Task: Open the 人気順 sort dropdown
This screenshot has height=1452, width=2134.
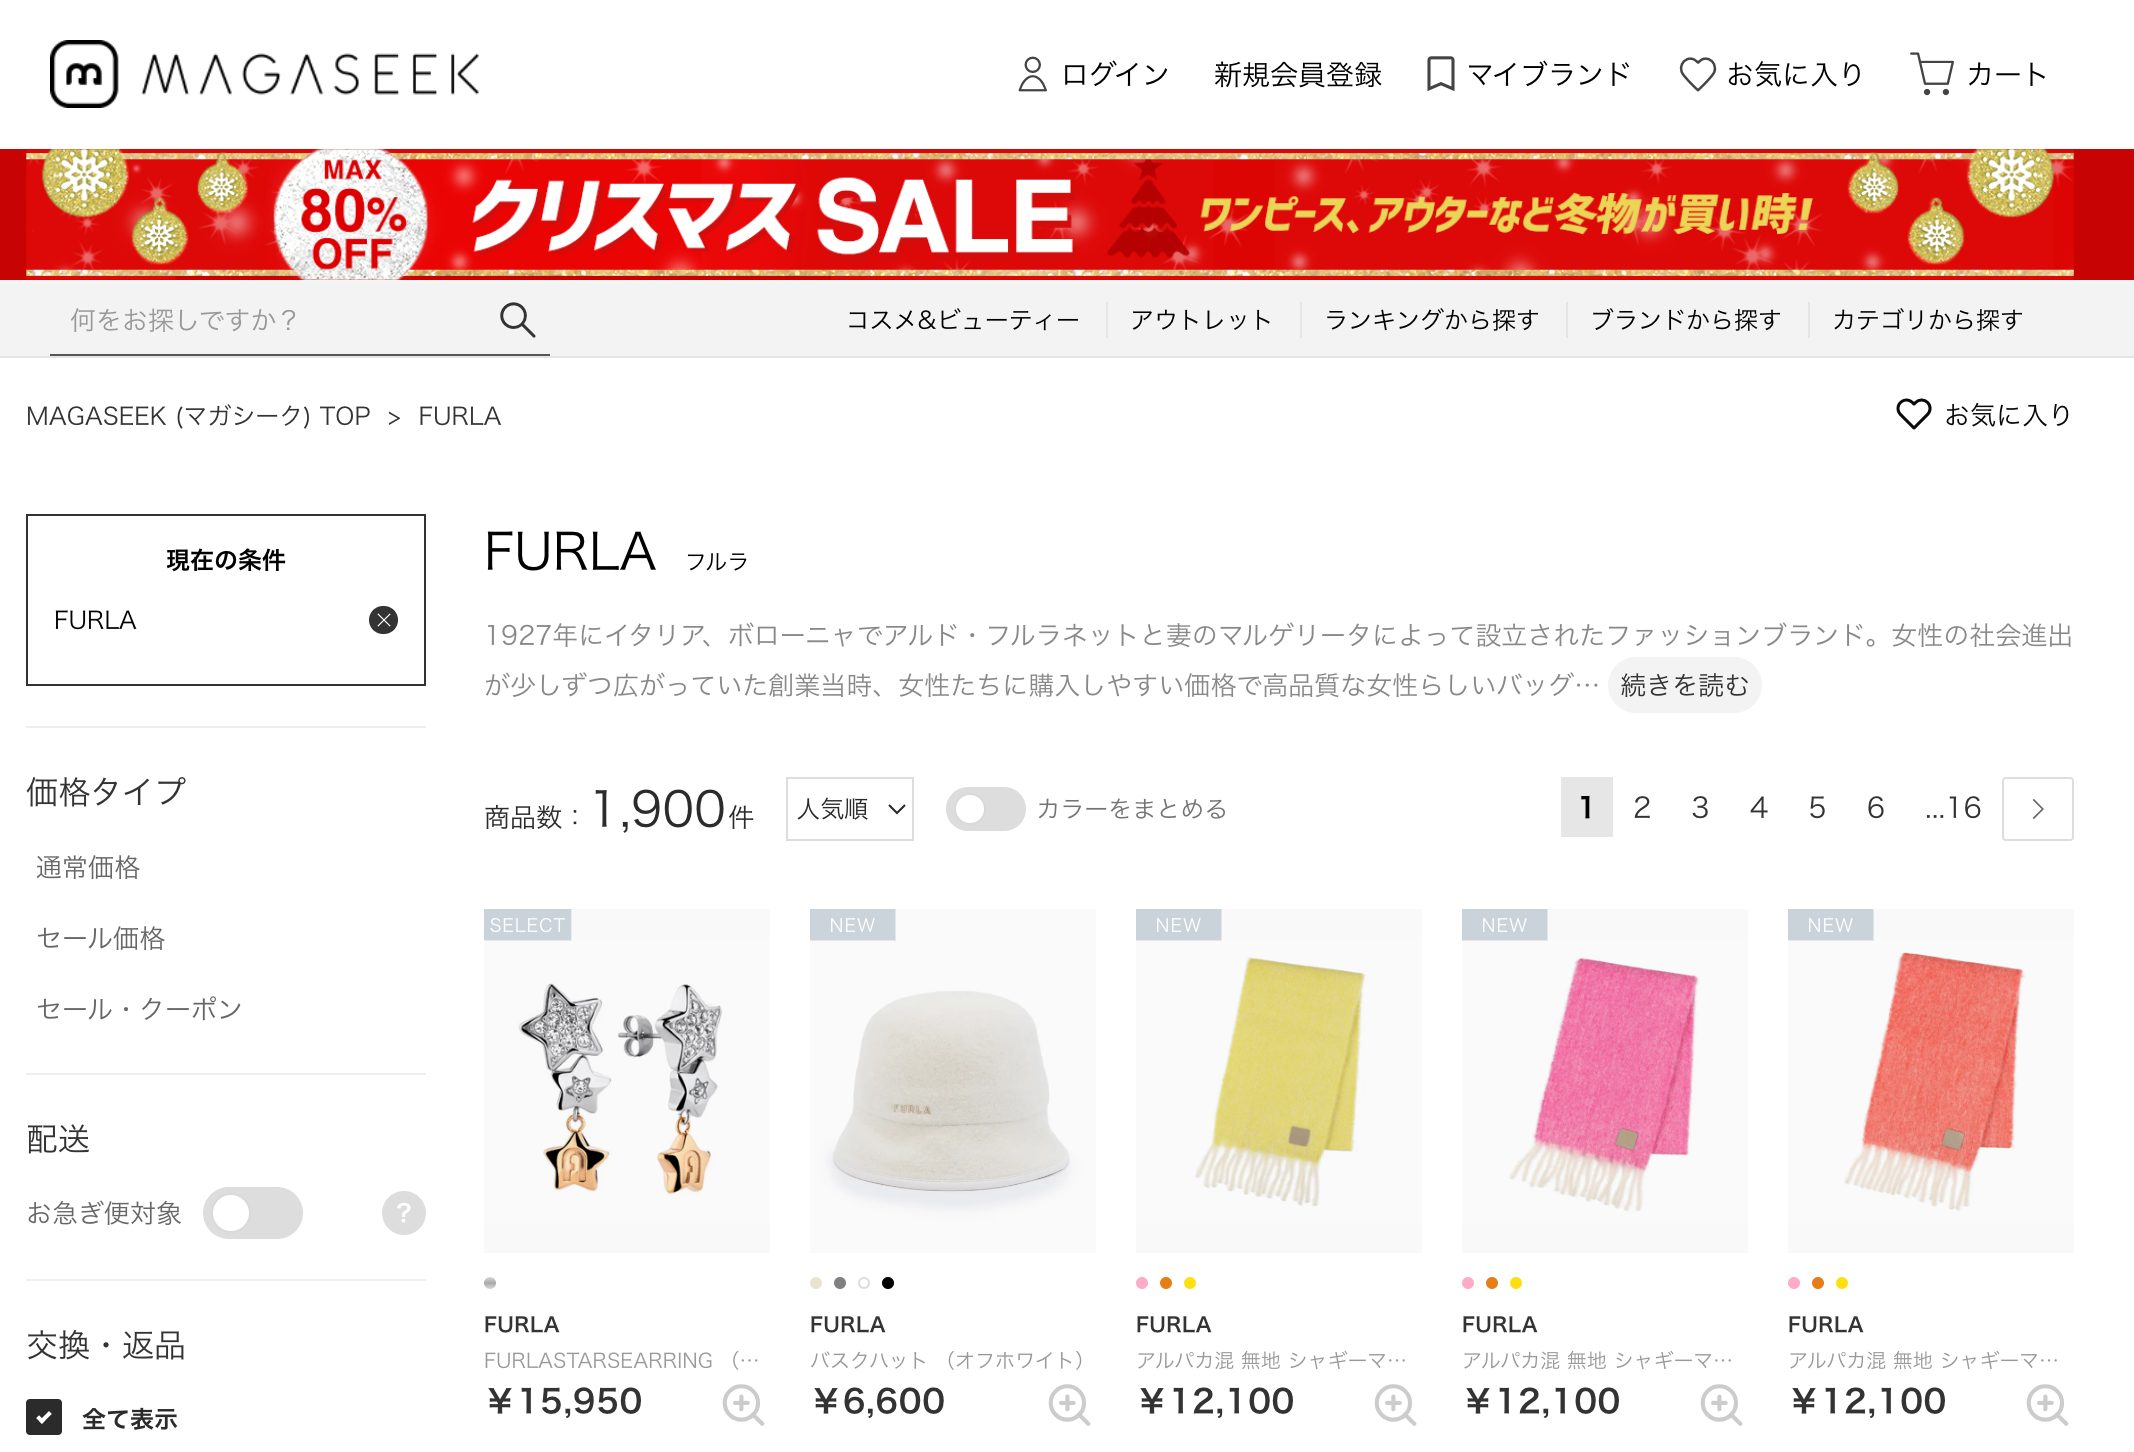Action: click(x=850, y=809)
